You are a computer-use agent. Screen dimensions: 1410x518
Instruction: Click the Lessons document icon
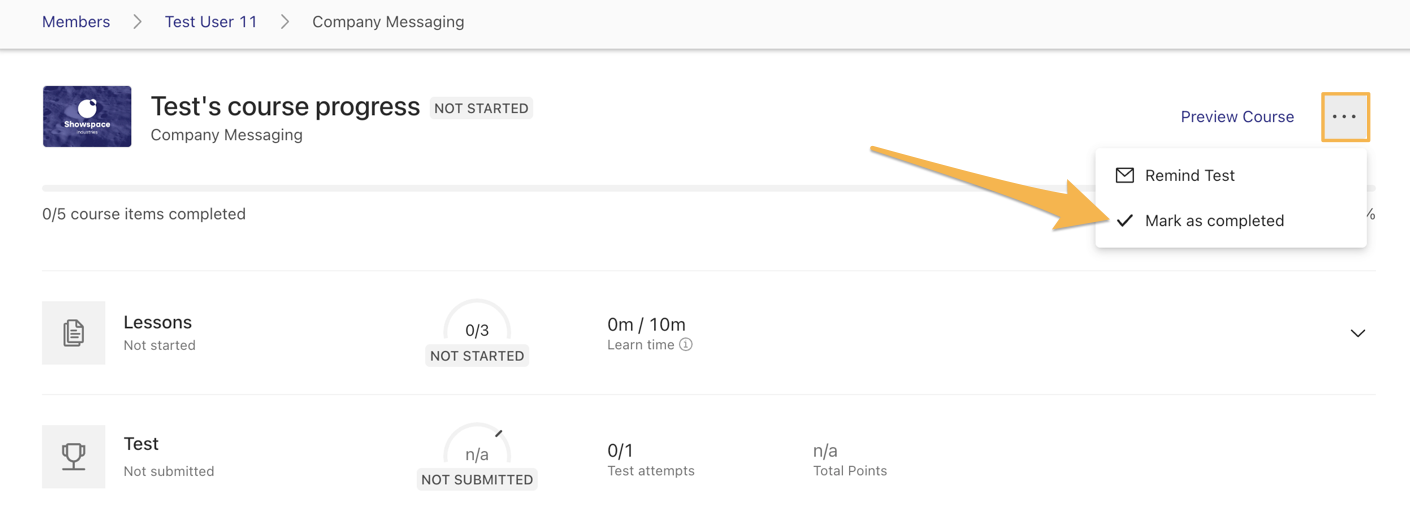74,333
